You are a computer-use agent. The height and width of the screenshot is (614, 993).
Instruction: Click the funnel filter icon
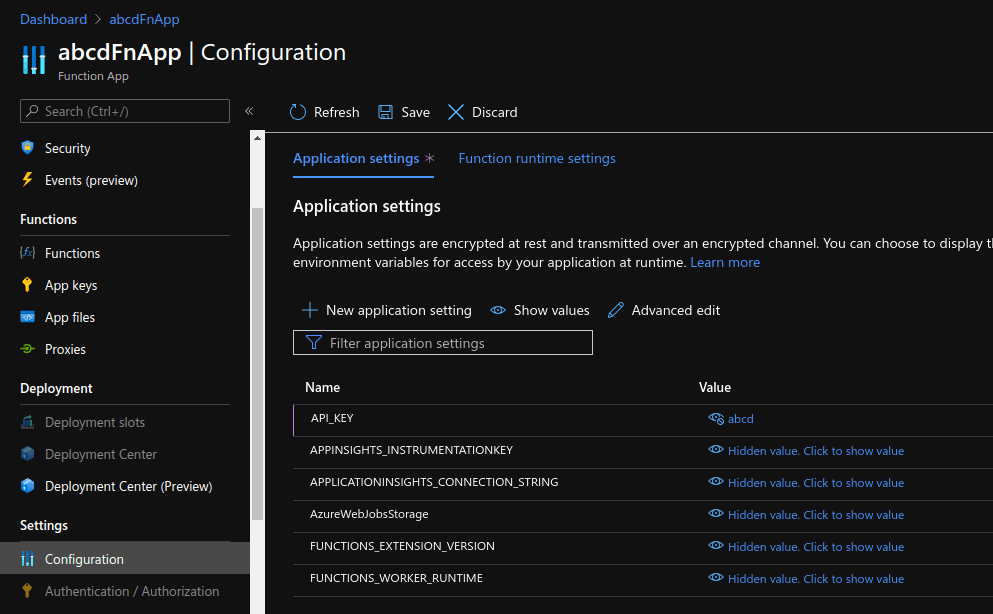coord(313,342)
